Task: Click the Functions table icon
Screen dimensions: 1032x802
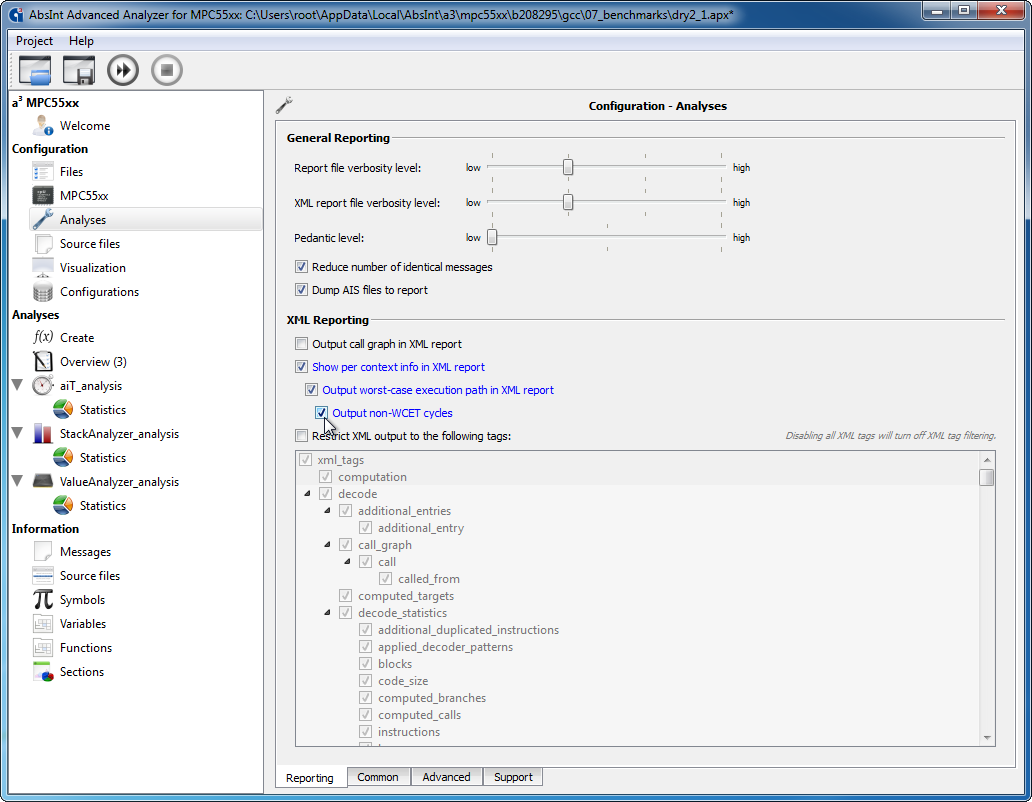Action: pos(43,647)
